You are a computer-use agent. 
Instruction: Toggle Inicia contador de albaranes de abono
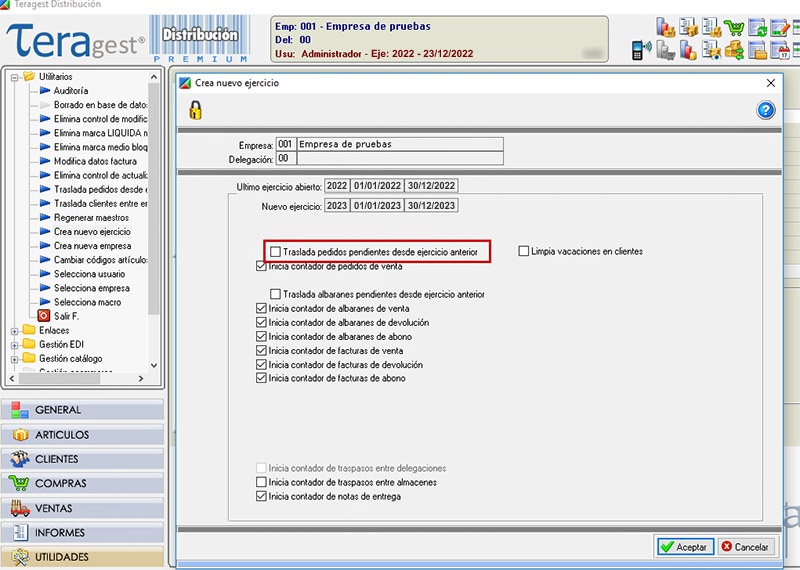[x=261, y=336]
